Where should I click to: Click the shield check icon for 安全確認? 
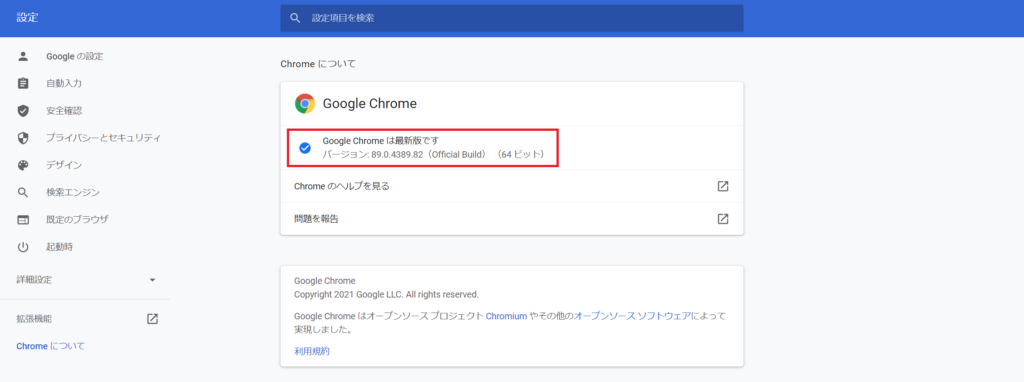tap(23, 111)
